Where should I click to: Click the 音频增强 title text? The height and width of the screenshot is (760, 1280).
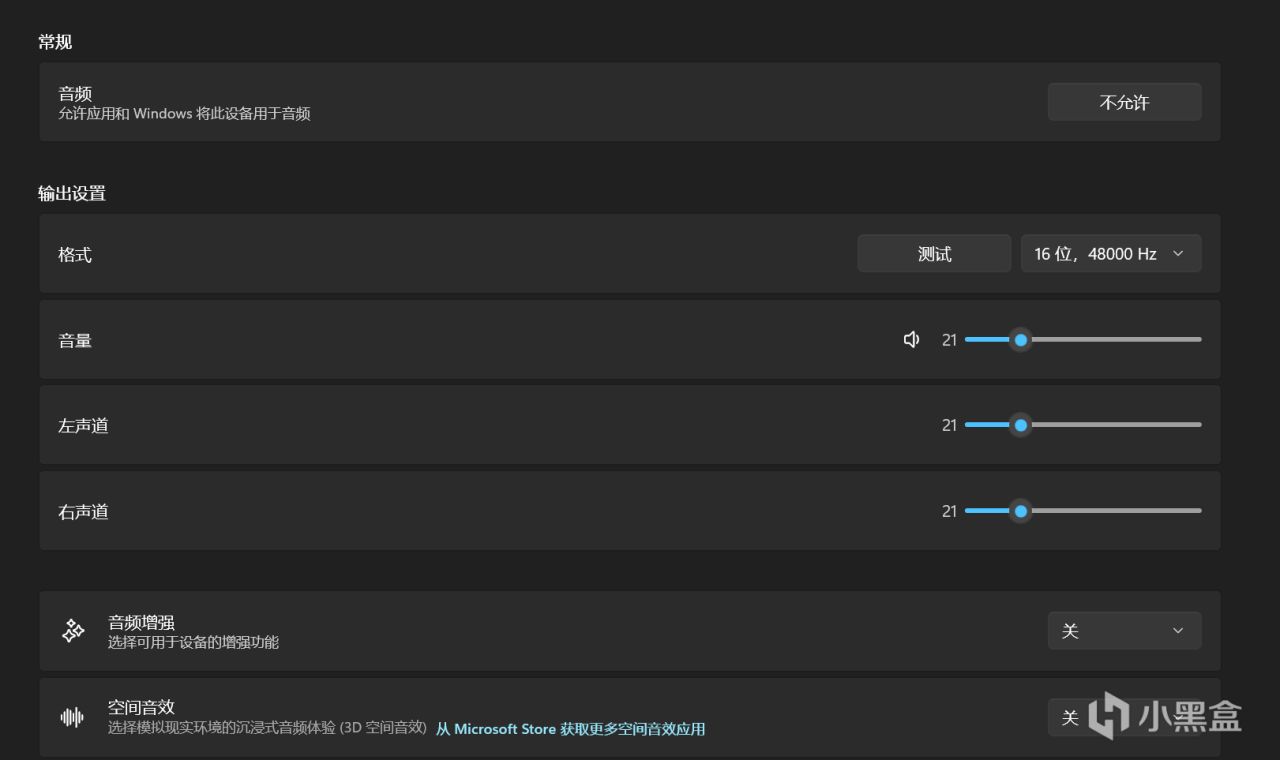(141, 623)
